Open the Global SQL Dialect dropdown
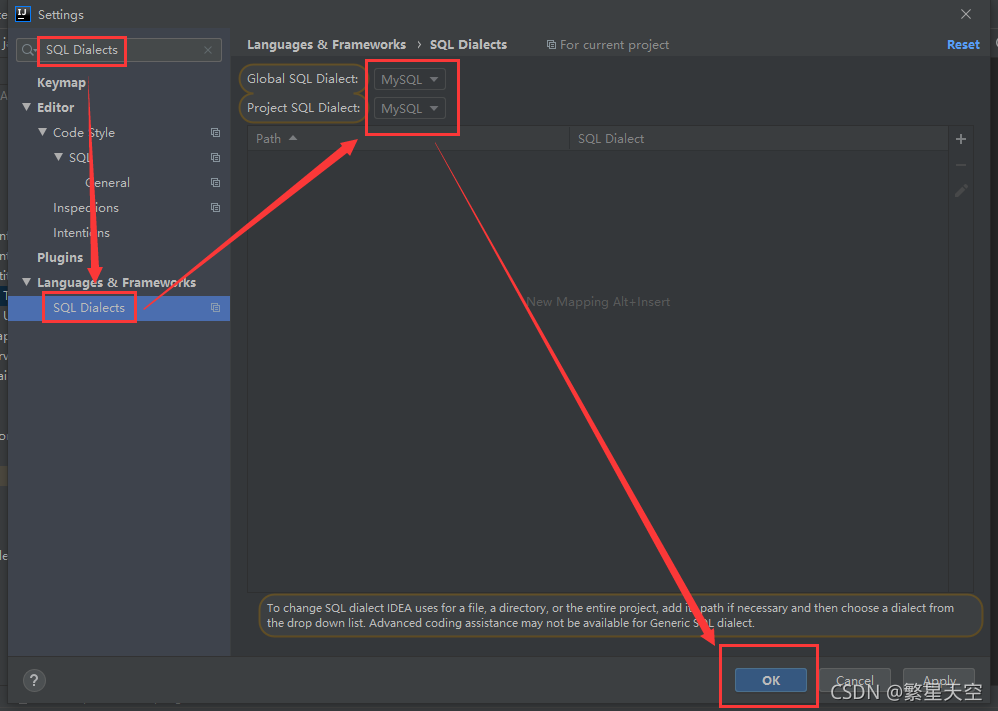This screenshot has height=711, width=998. click(x=410, y=79)
